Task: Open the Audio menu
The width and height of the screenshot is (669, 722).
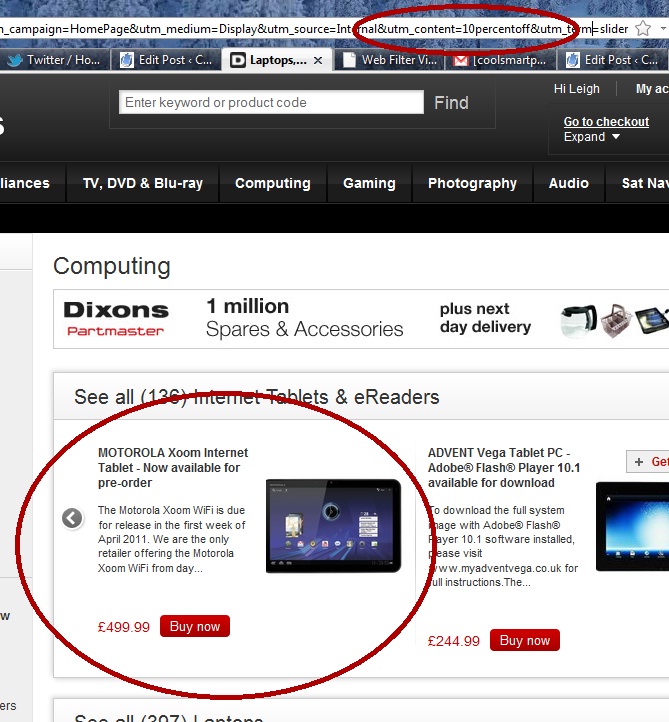Action: [x=569, y=183]
